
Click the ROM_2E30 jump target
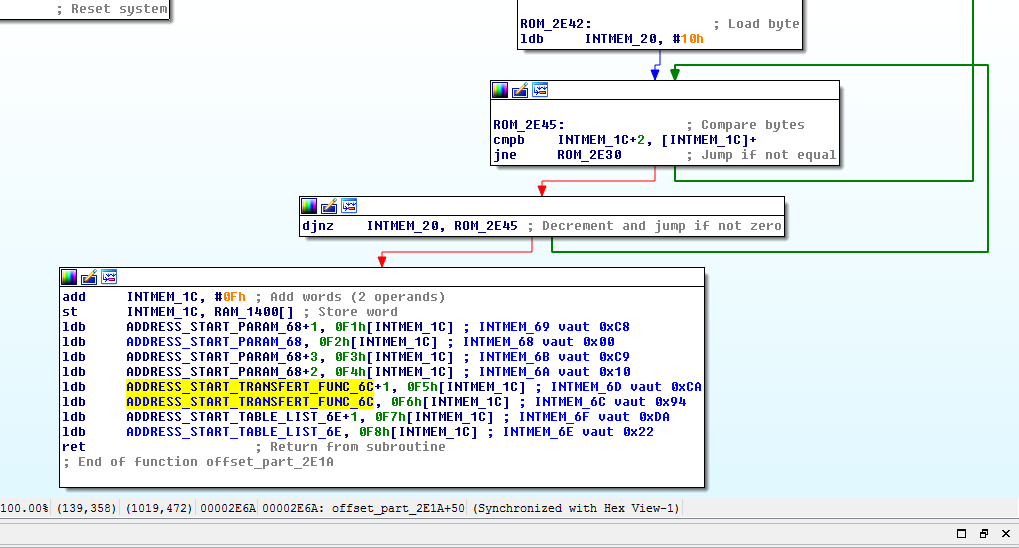point(589,155)
